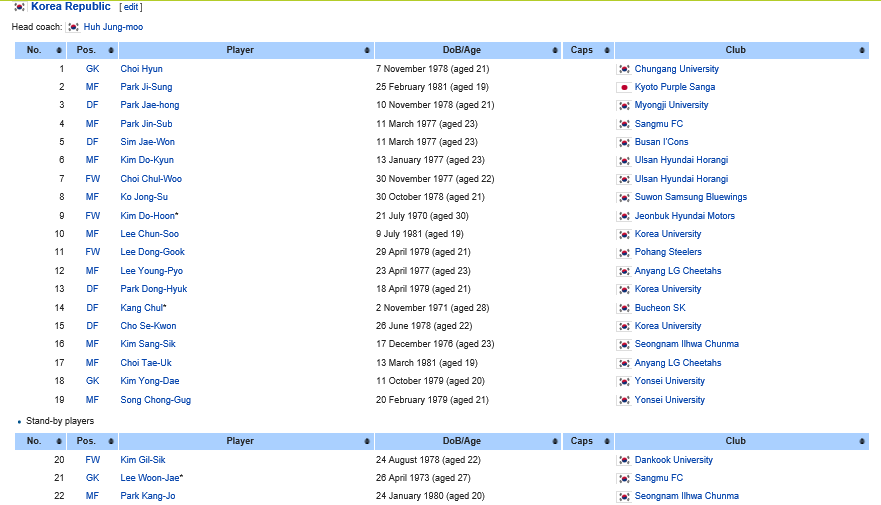Click the Japan flag beside Kyoto Purple Sanga
Viewport: 881px width, 505px height.
624,88
